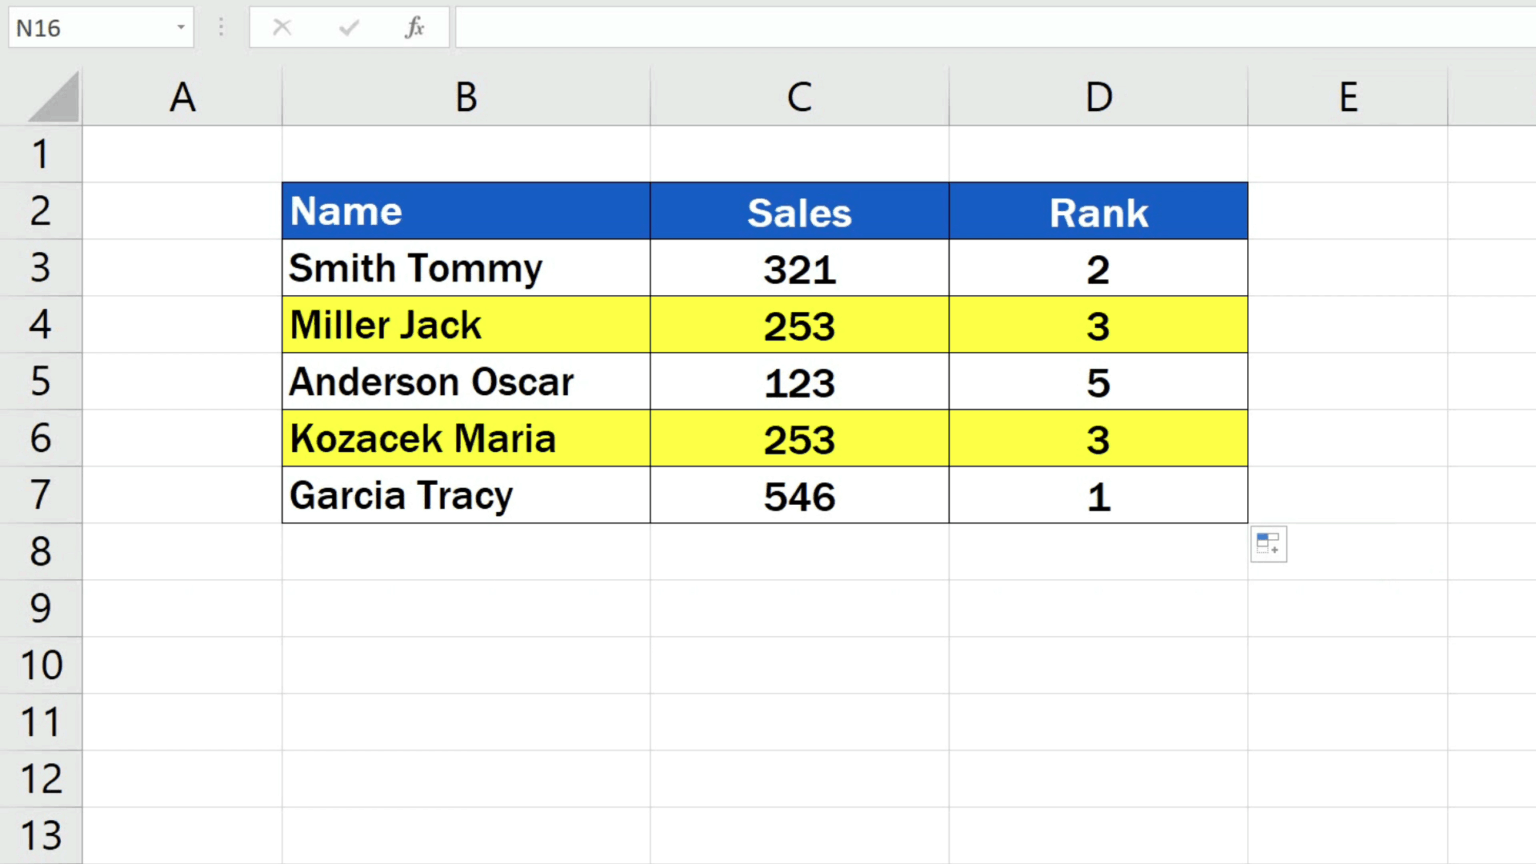Viewport: 1536px width, 864px height.
Task: Click the cell containing Smith Tommy
Action: tap(466, 268)
